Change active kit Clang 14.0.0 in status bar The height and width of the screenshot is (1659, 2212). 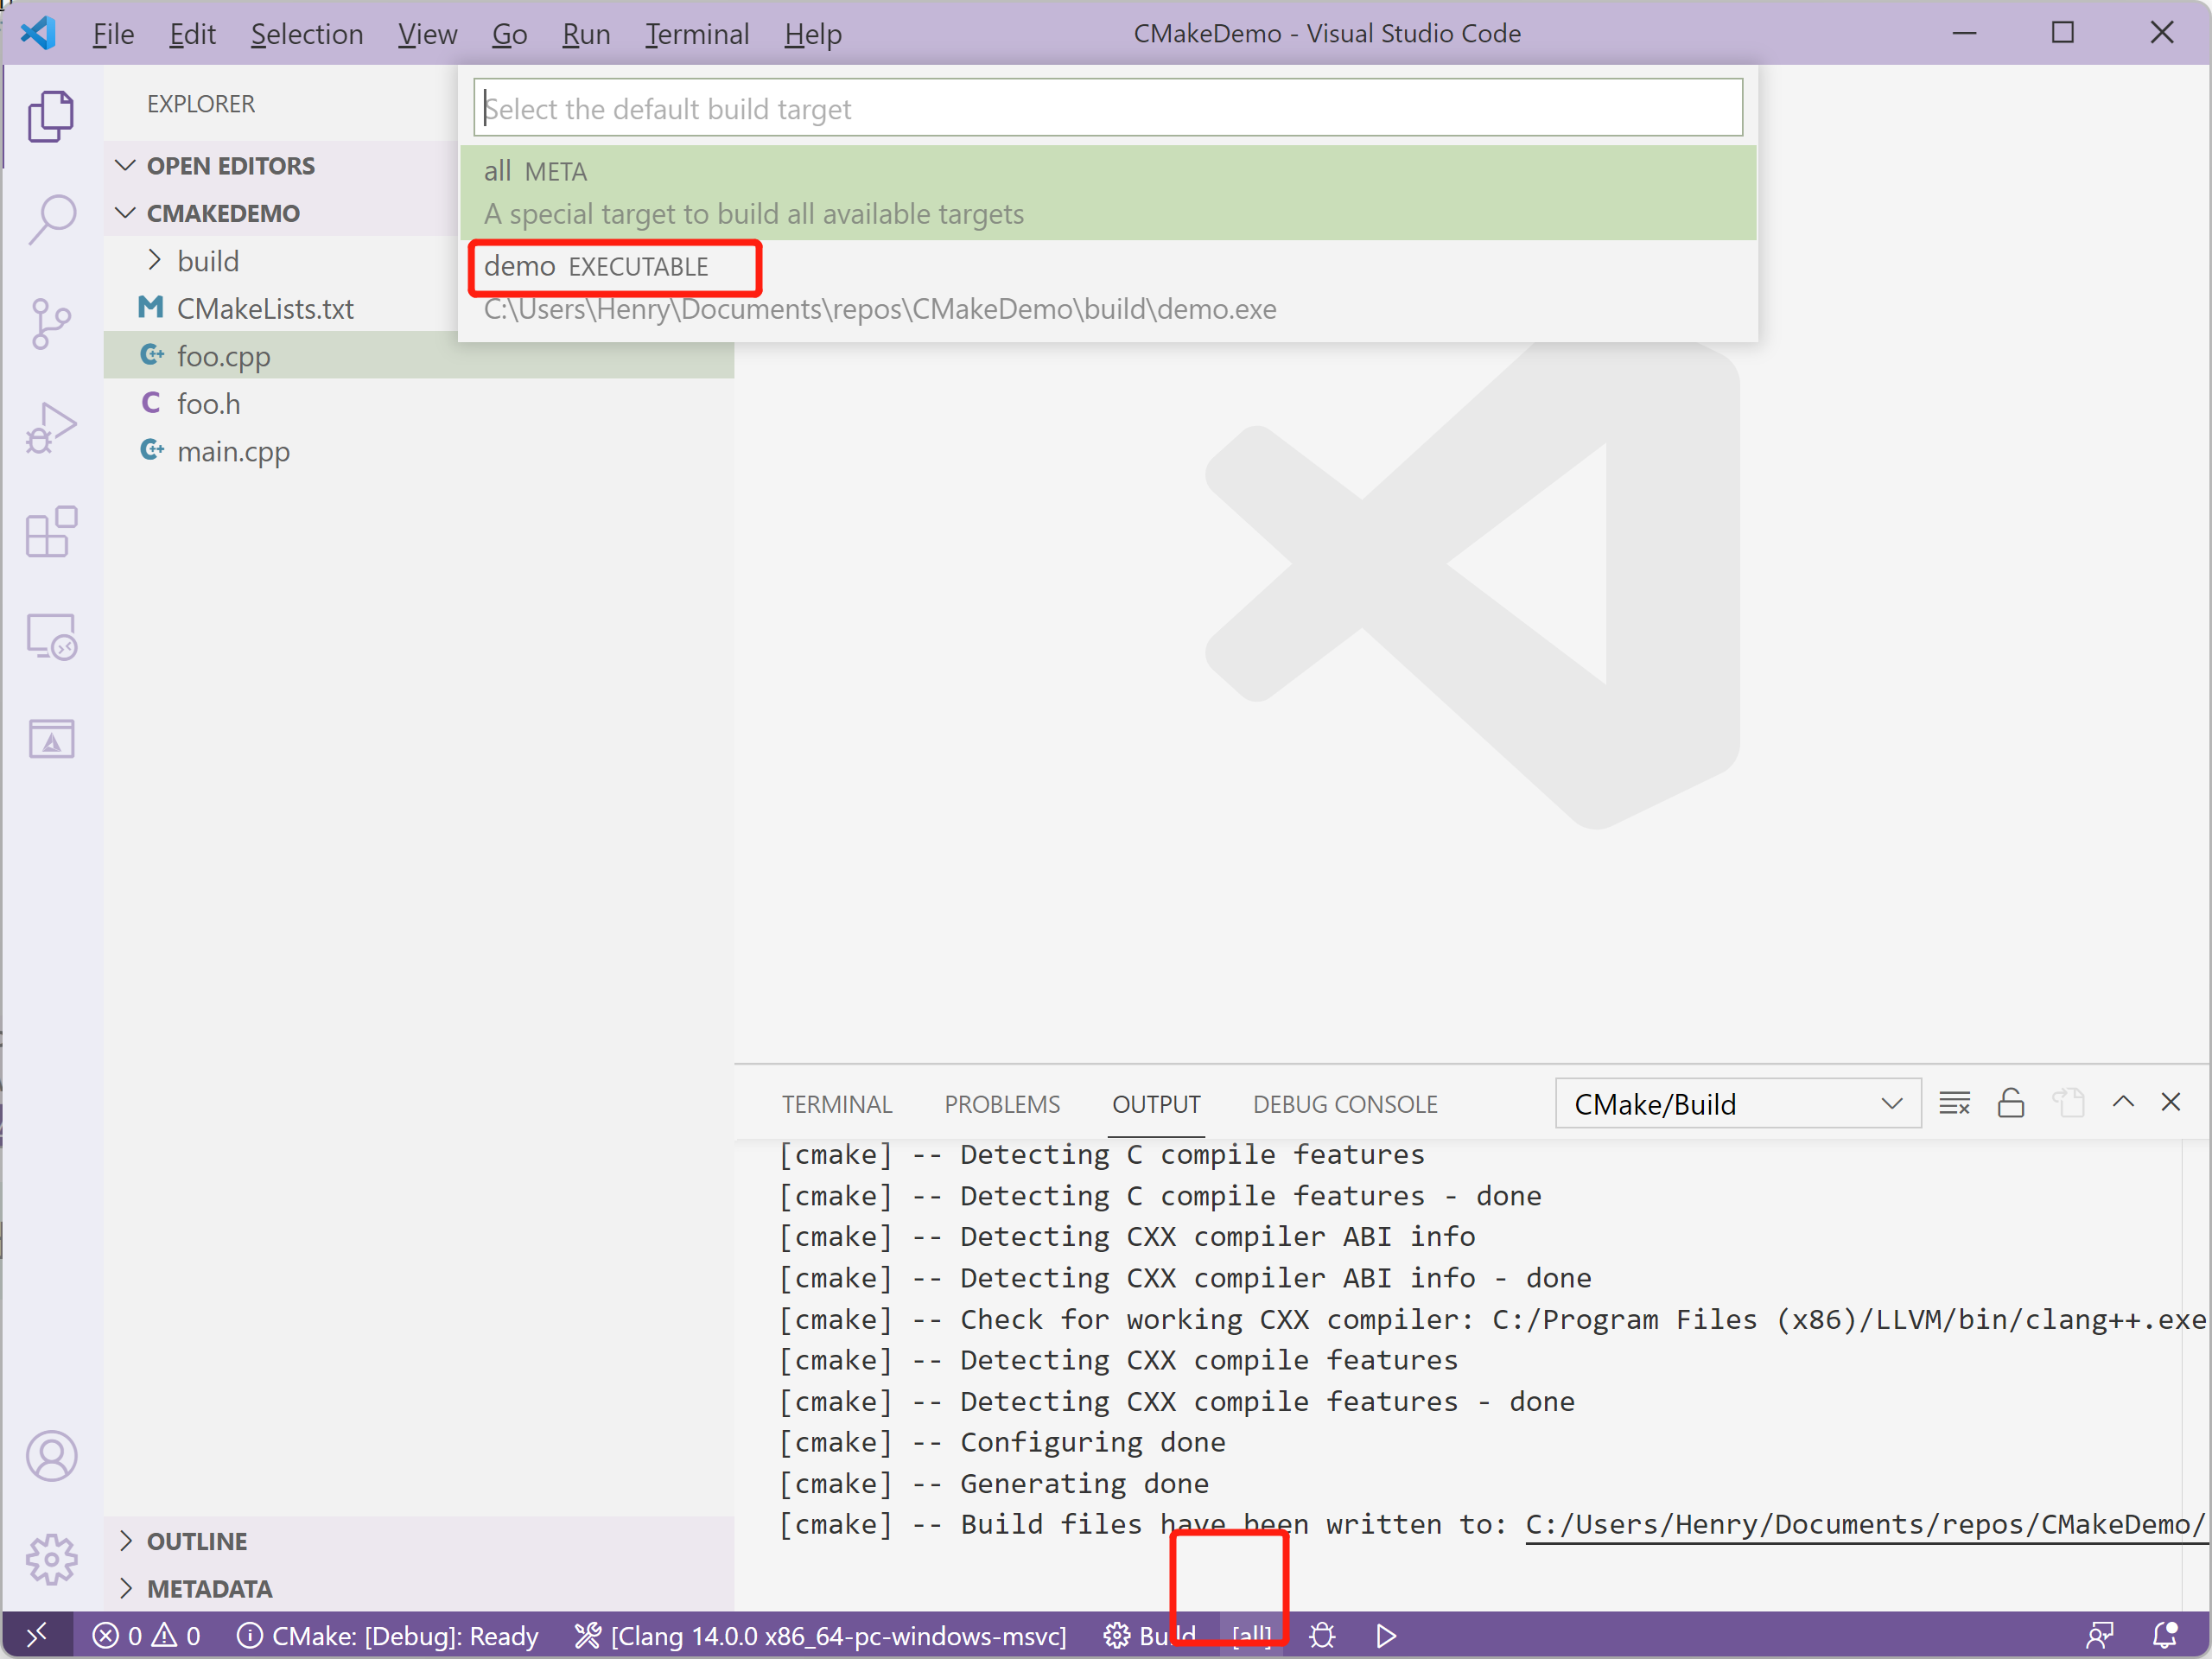click(x=820, y=1635)
